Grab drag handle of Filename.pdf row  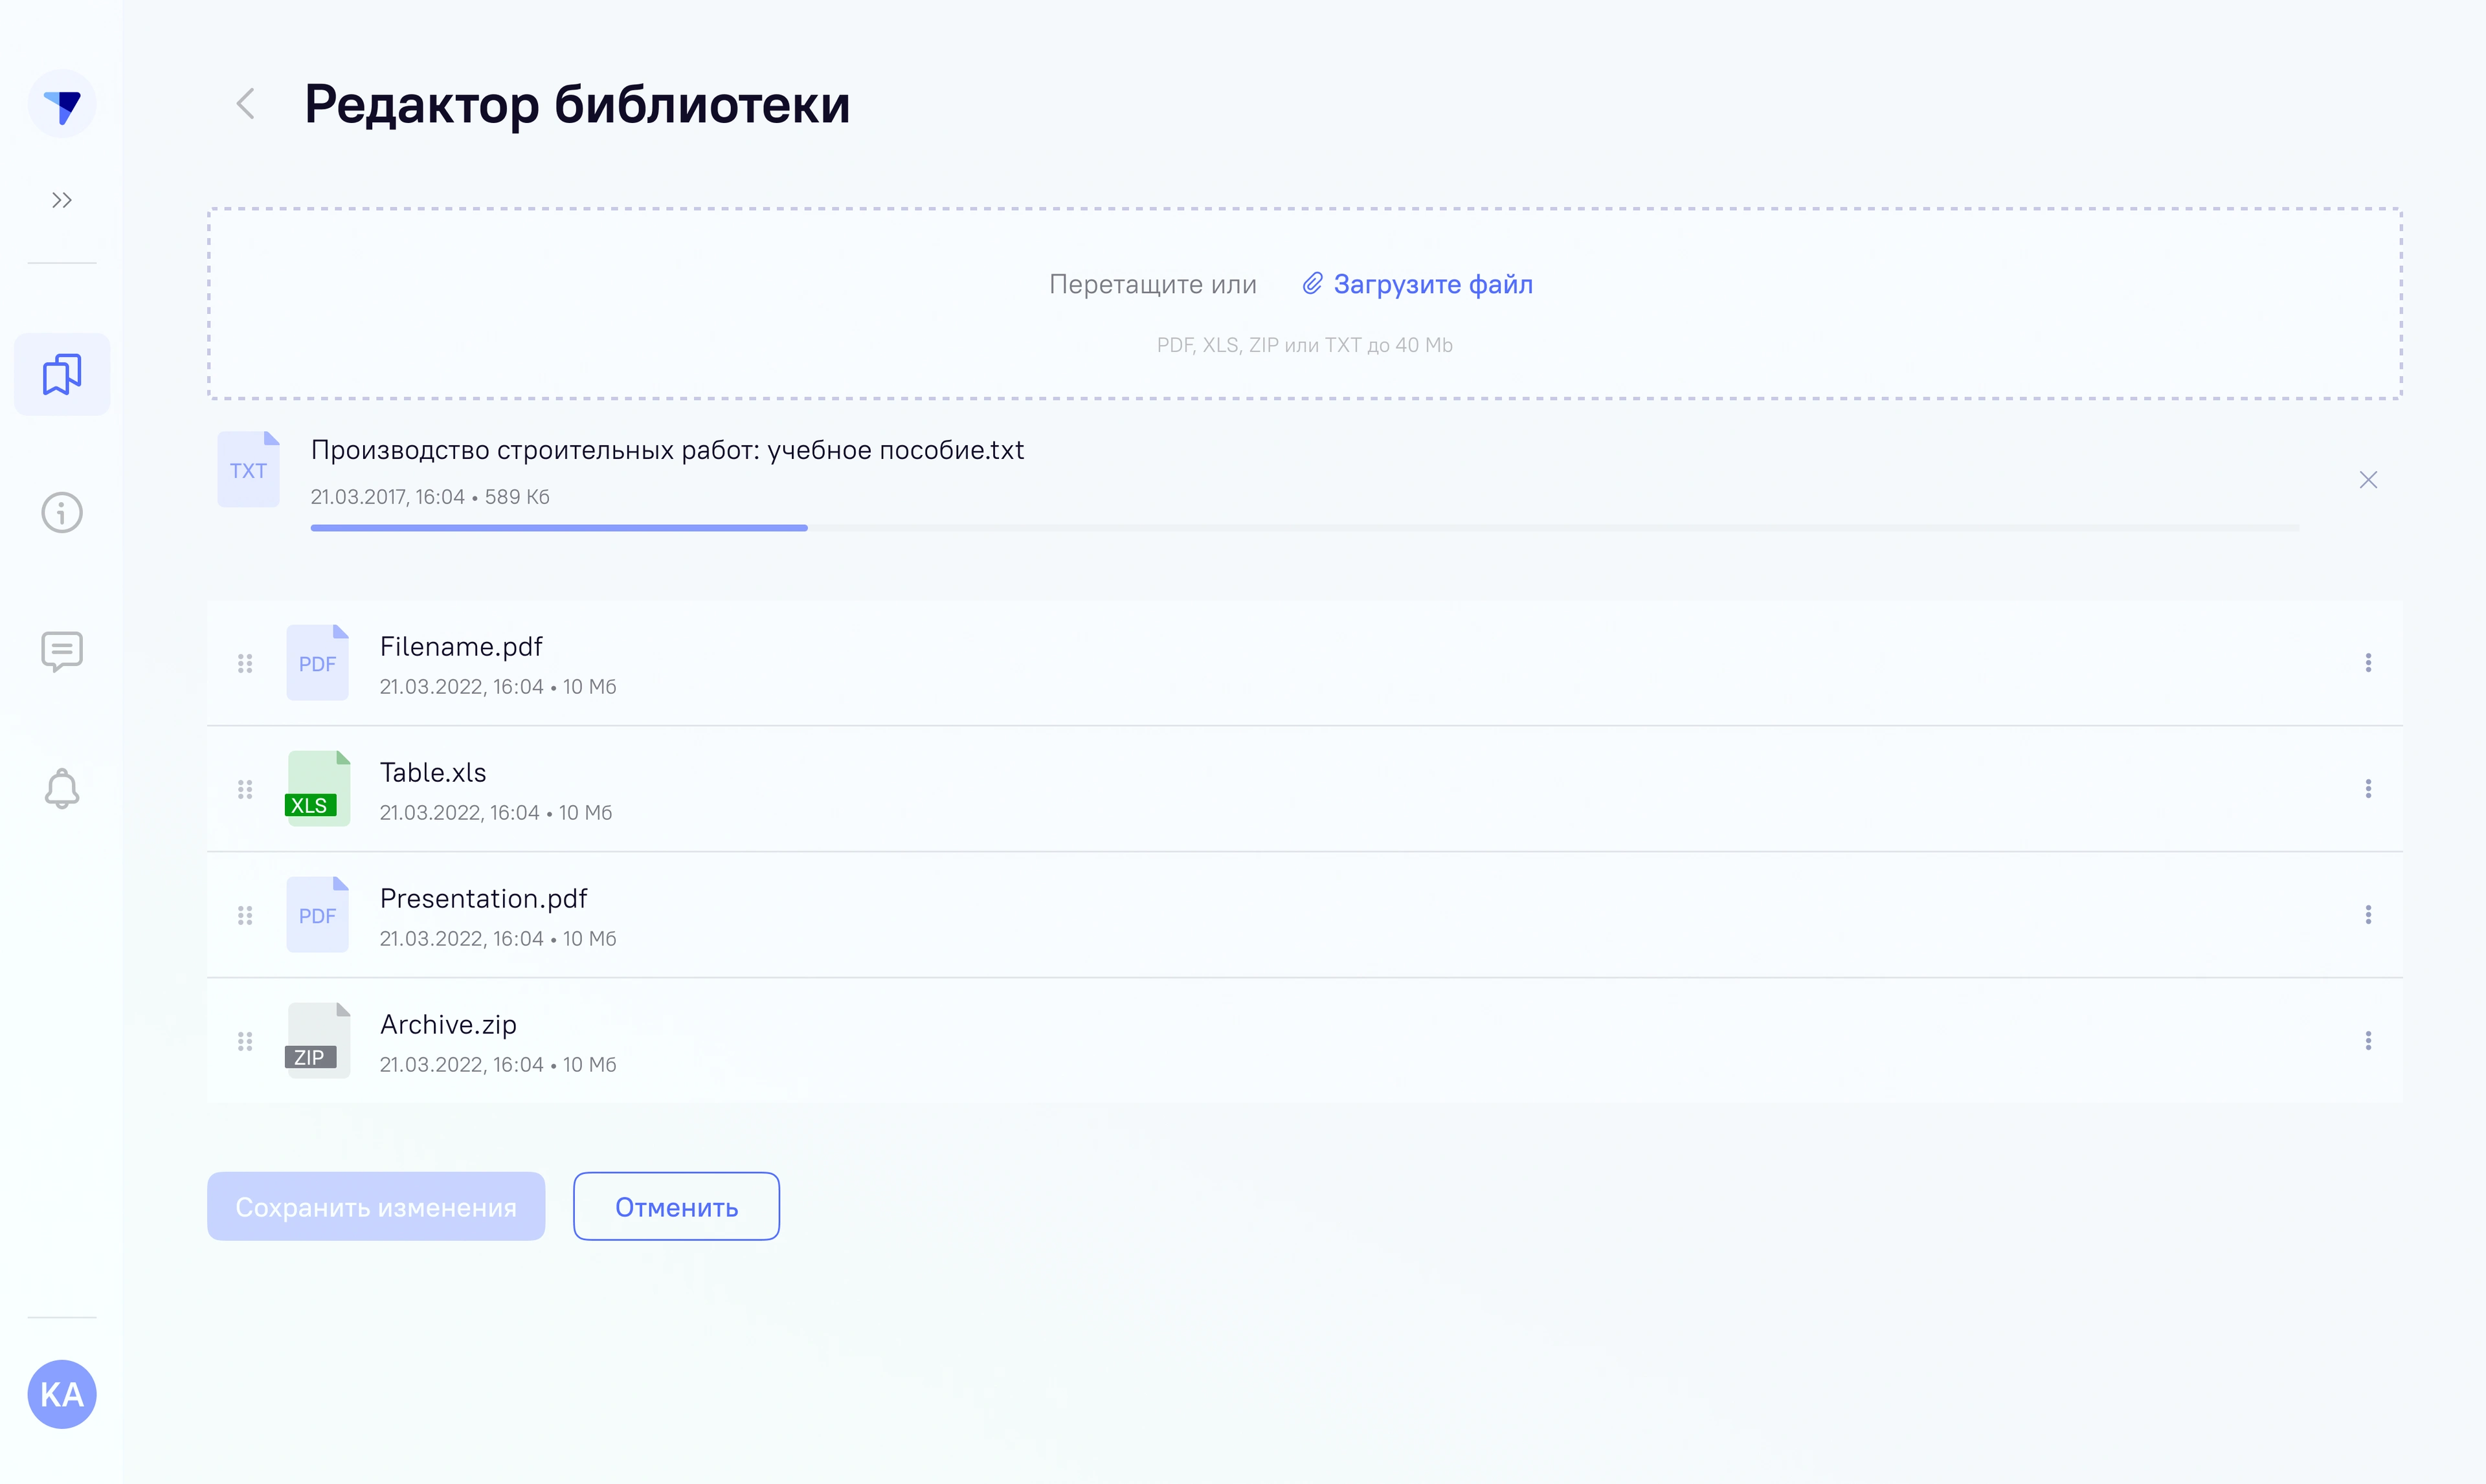pos(245,663)
